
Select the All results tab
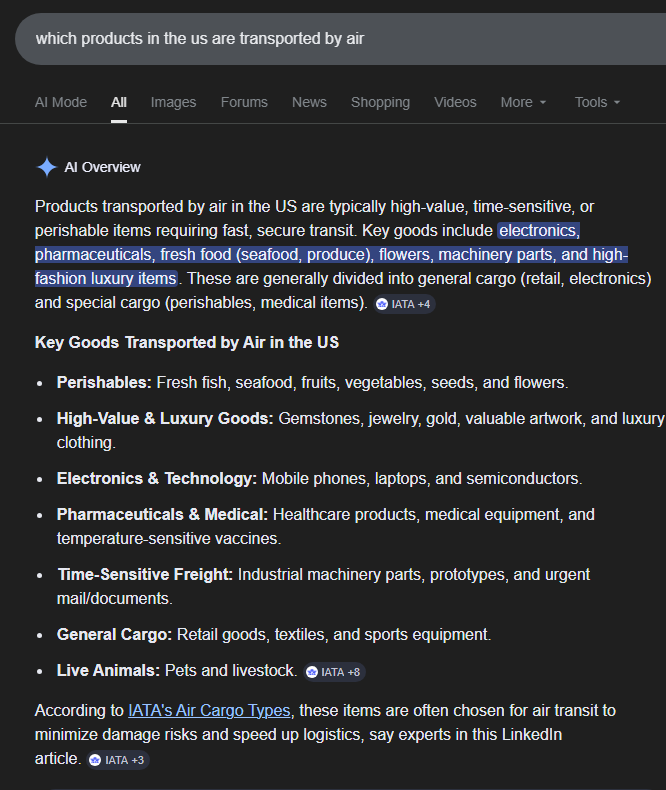pos(119,102)
